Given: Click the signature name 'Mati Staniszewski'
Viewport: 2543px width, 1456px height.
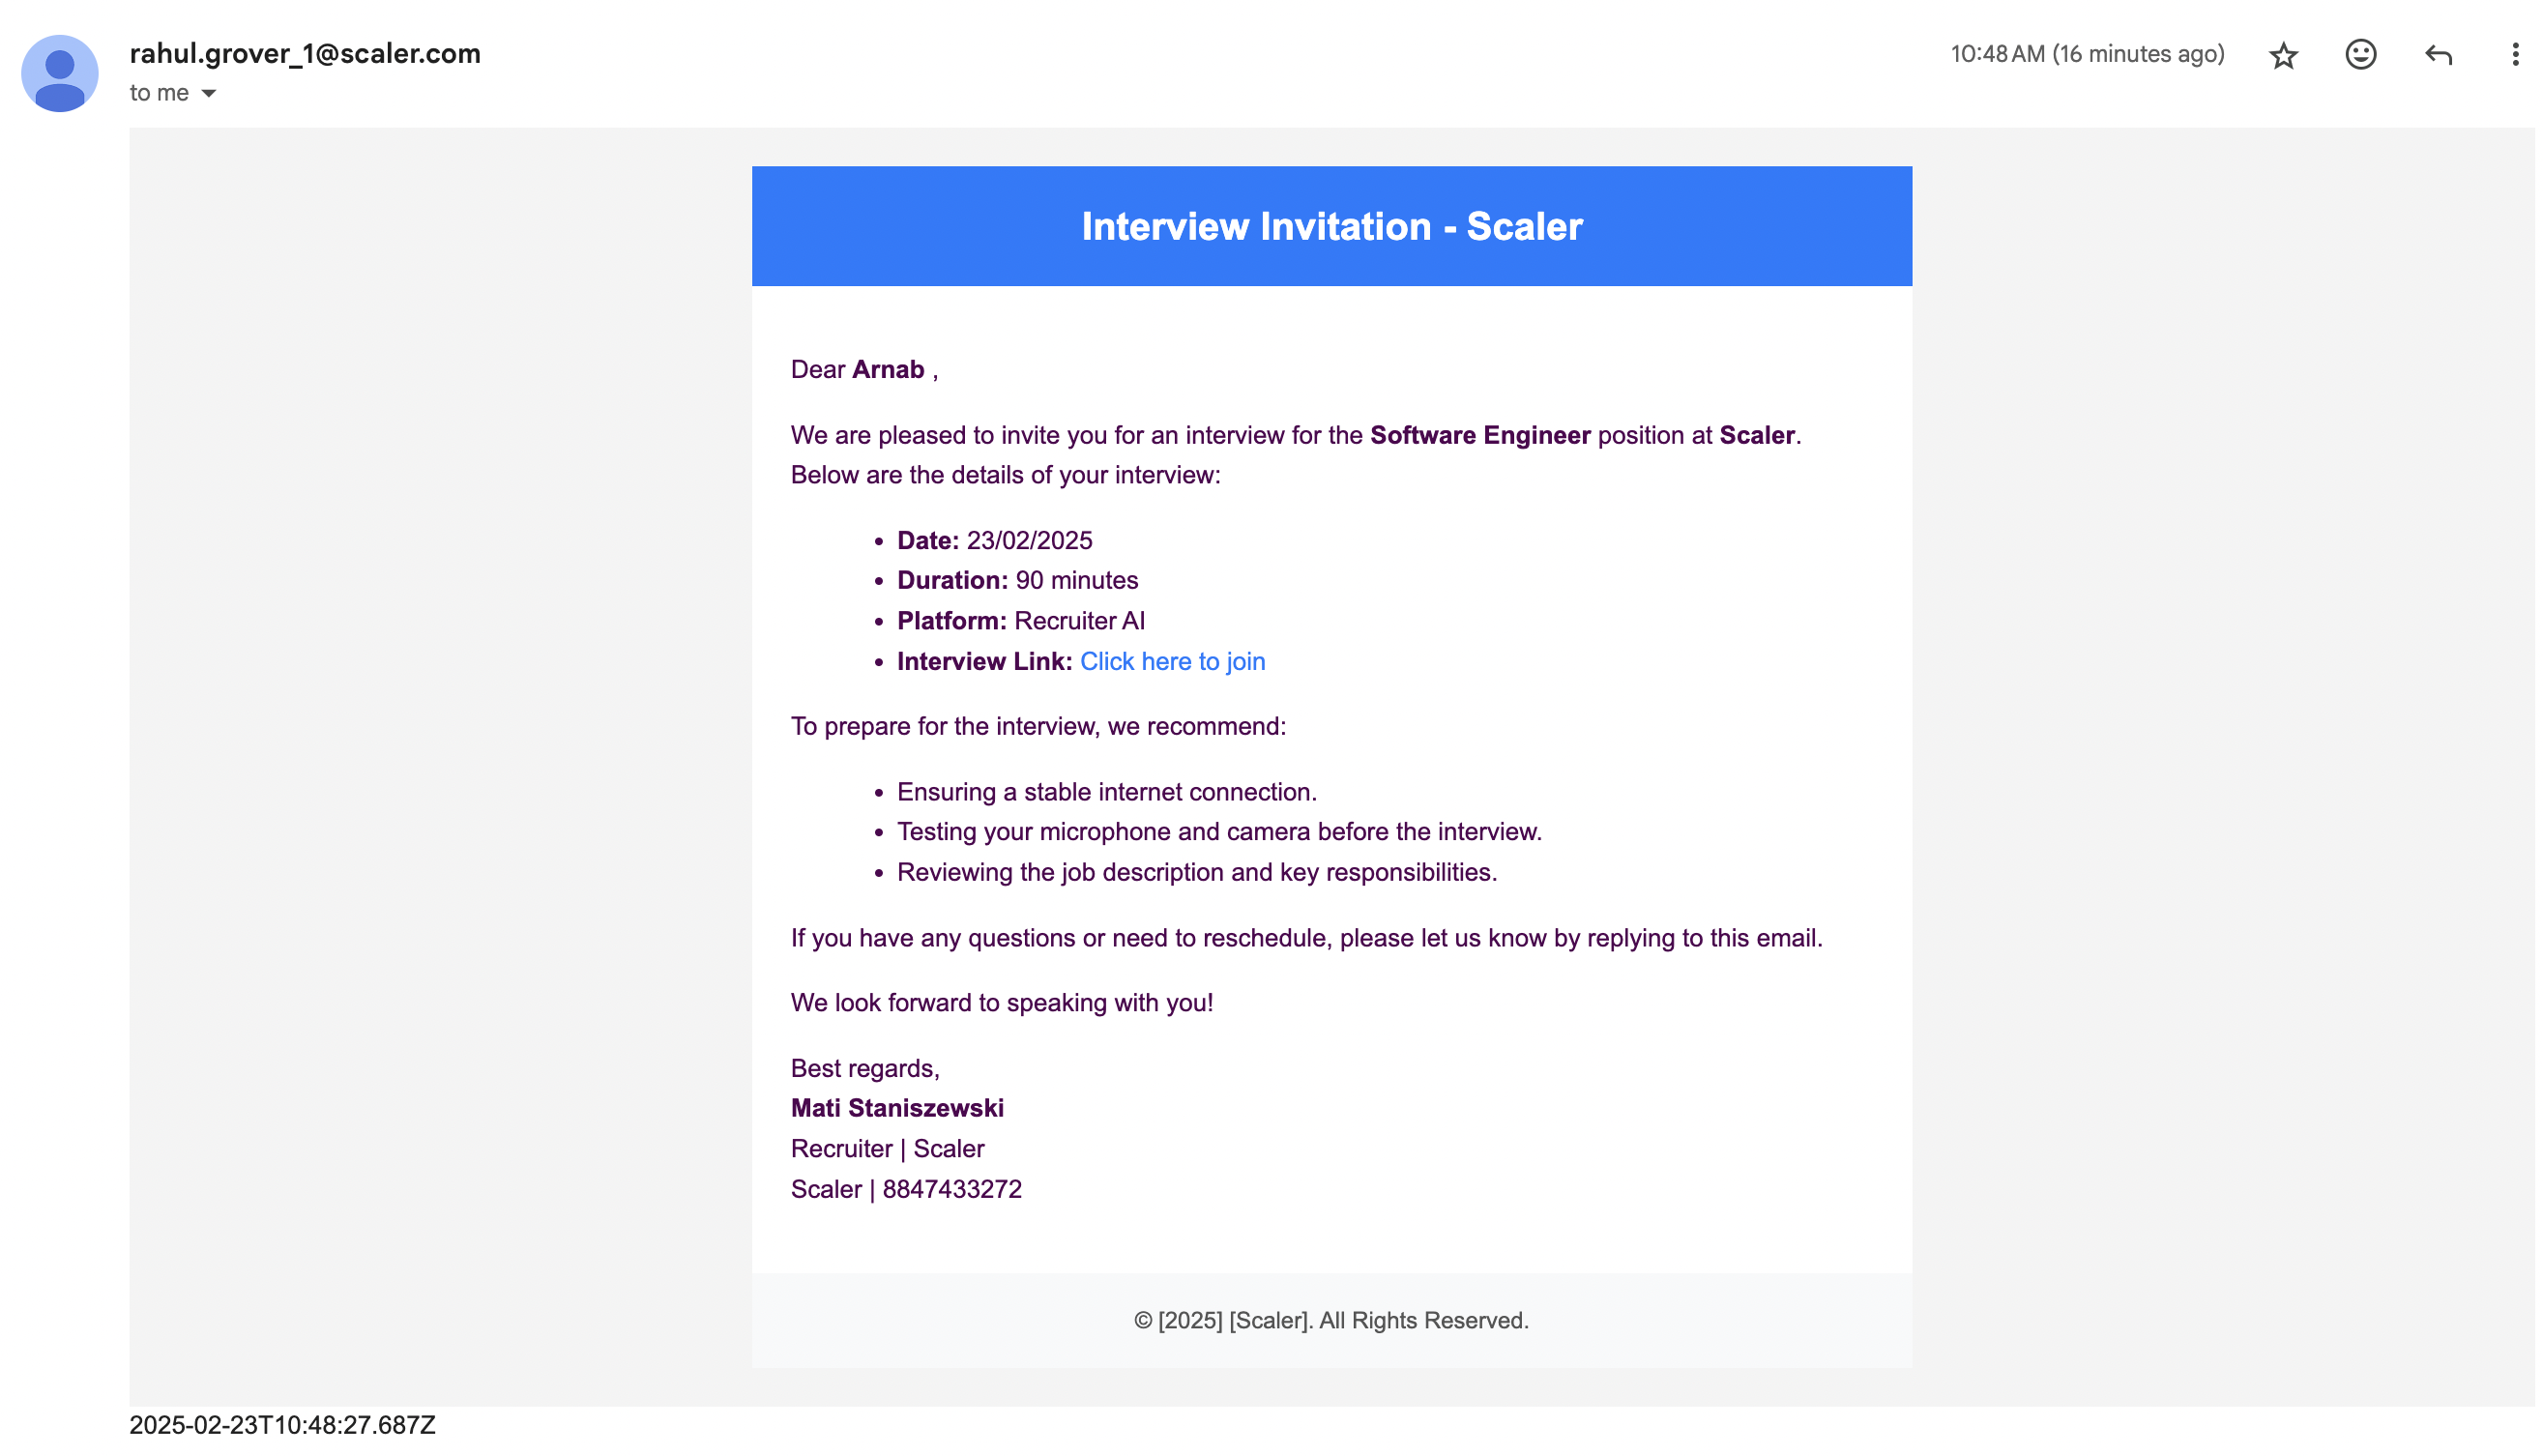Looking at the screenshot, I should 897,1107.
